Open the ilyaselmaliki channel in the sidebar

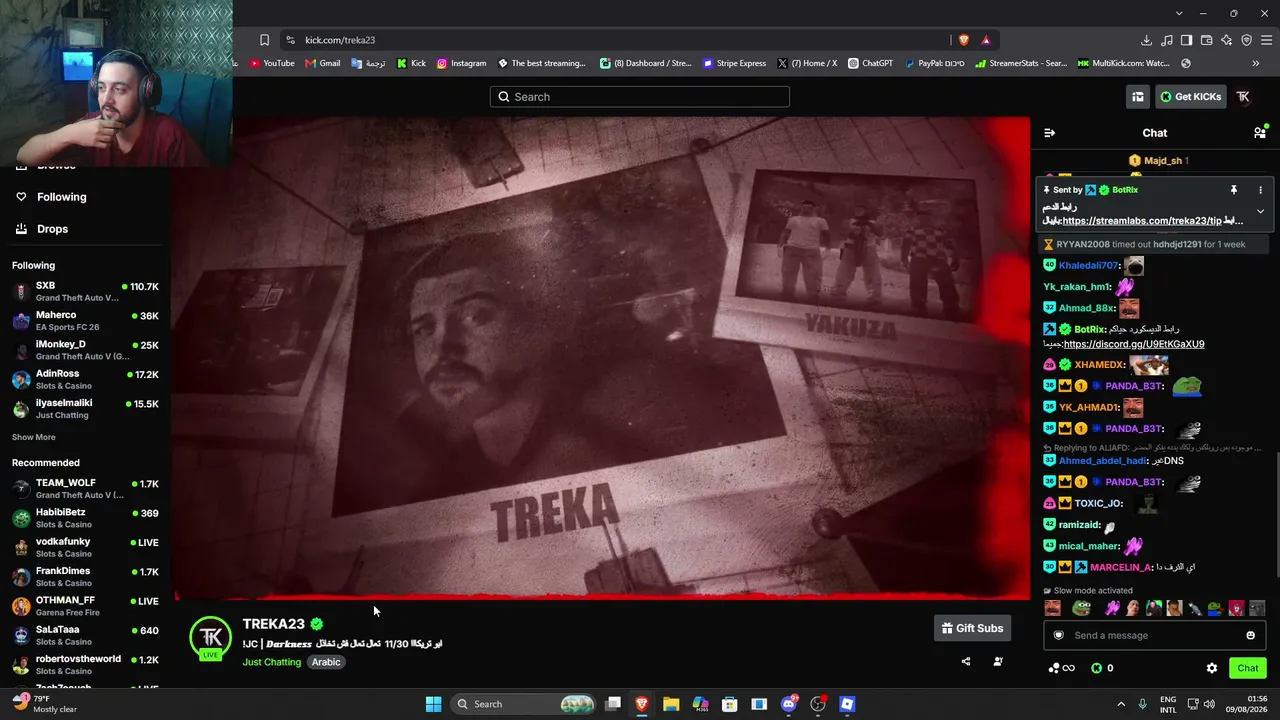coord(85,408)
